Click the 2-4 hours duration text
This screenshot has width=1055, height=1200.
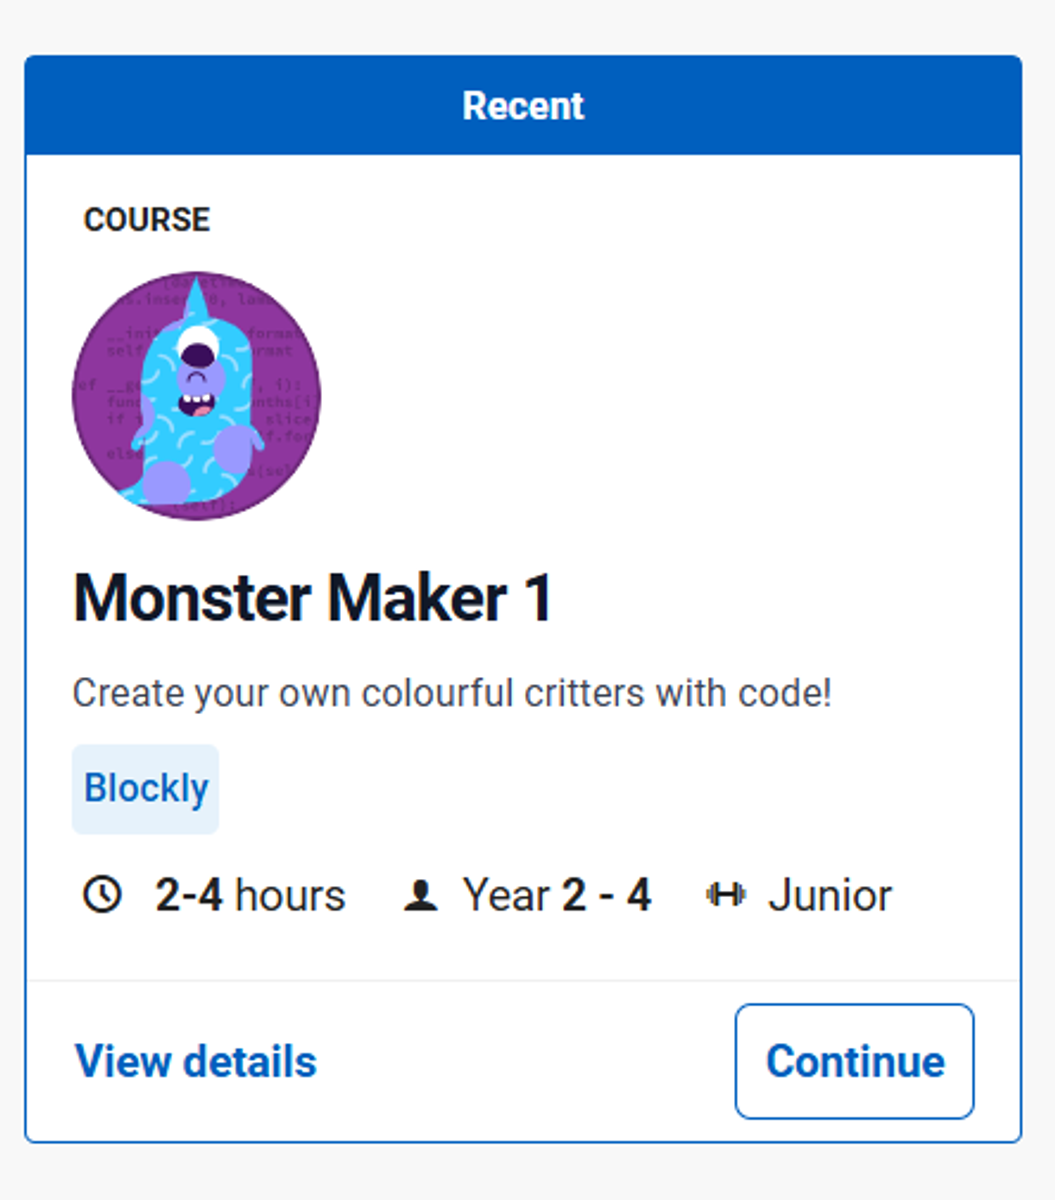[250, 895]
